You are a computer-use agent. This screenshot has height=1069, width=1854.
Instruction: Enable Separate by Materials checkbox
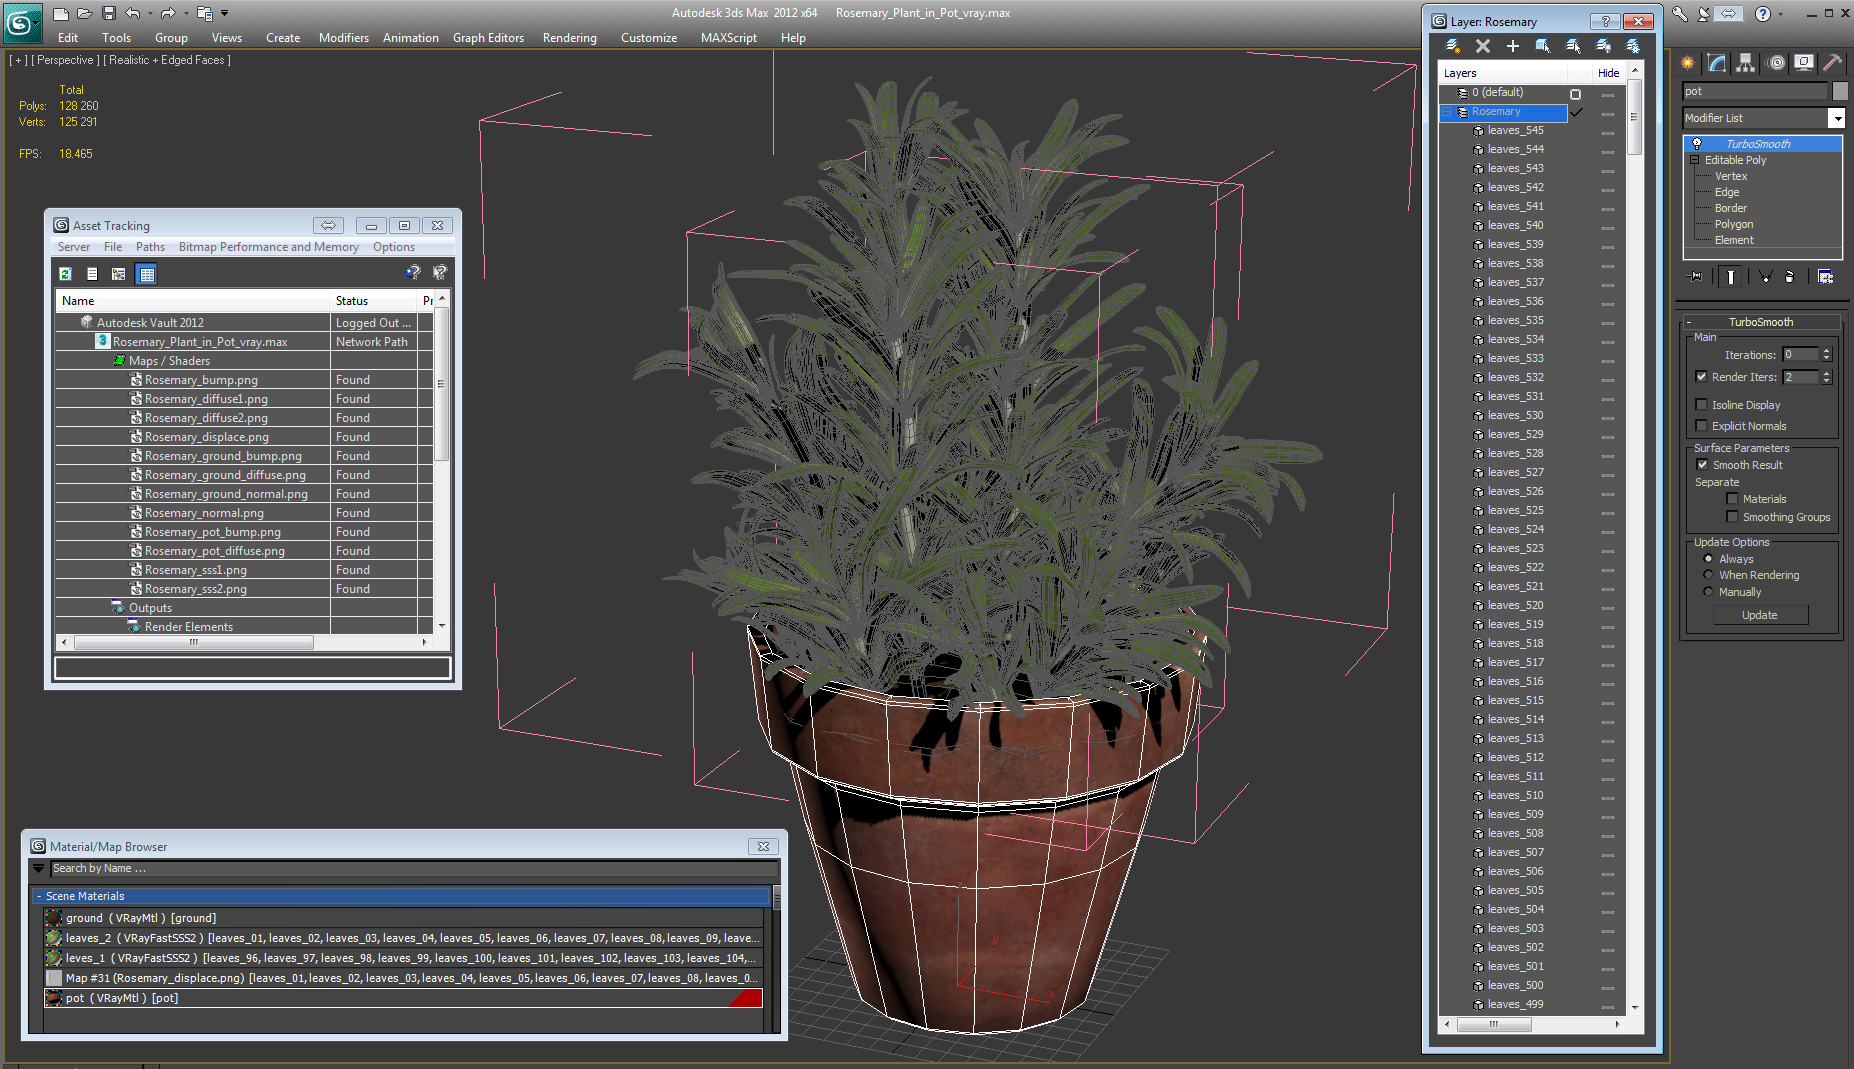1732,499
